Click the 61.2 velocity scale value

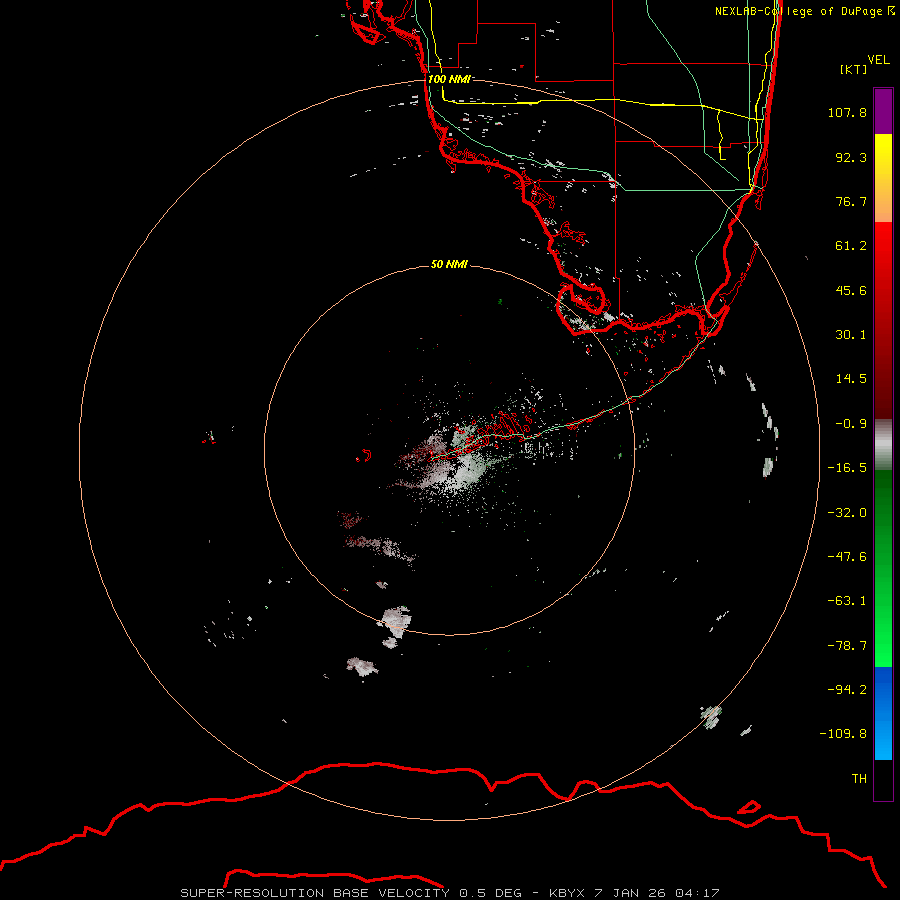[851, 246]
